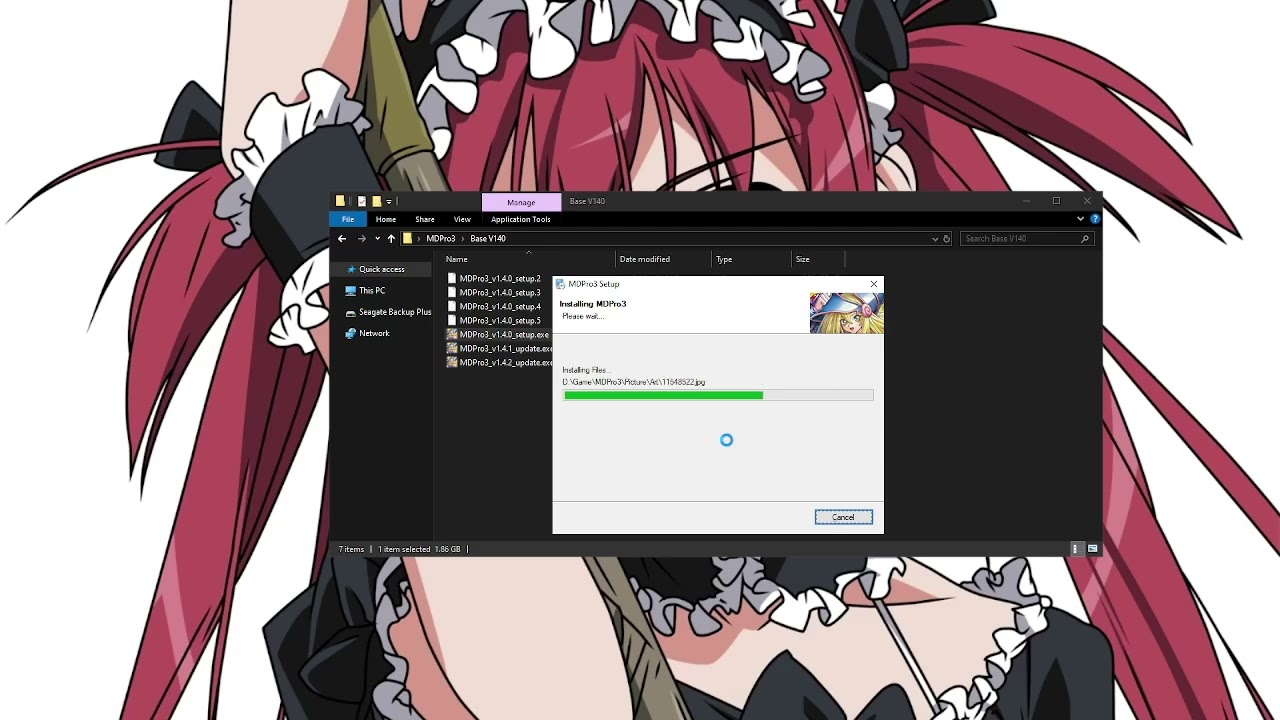Click '7 items' in status bar

coord(351,549)
